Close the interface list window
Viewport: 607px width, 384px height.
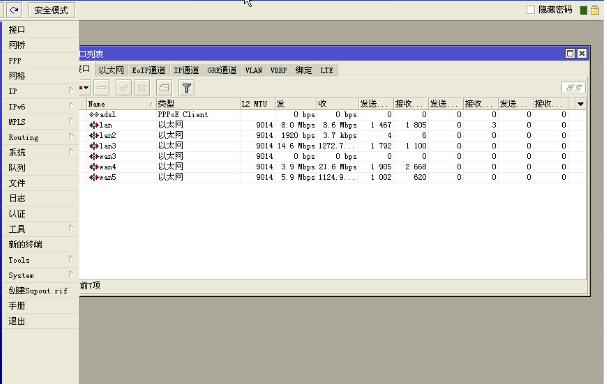(x=582, y=53)
